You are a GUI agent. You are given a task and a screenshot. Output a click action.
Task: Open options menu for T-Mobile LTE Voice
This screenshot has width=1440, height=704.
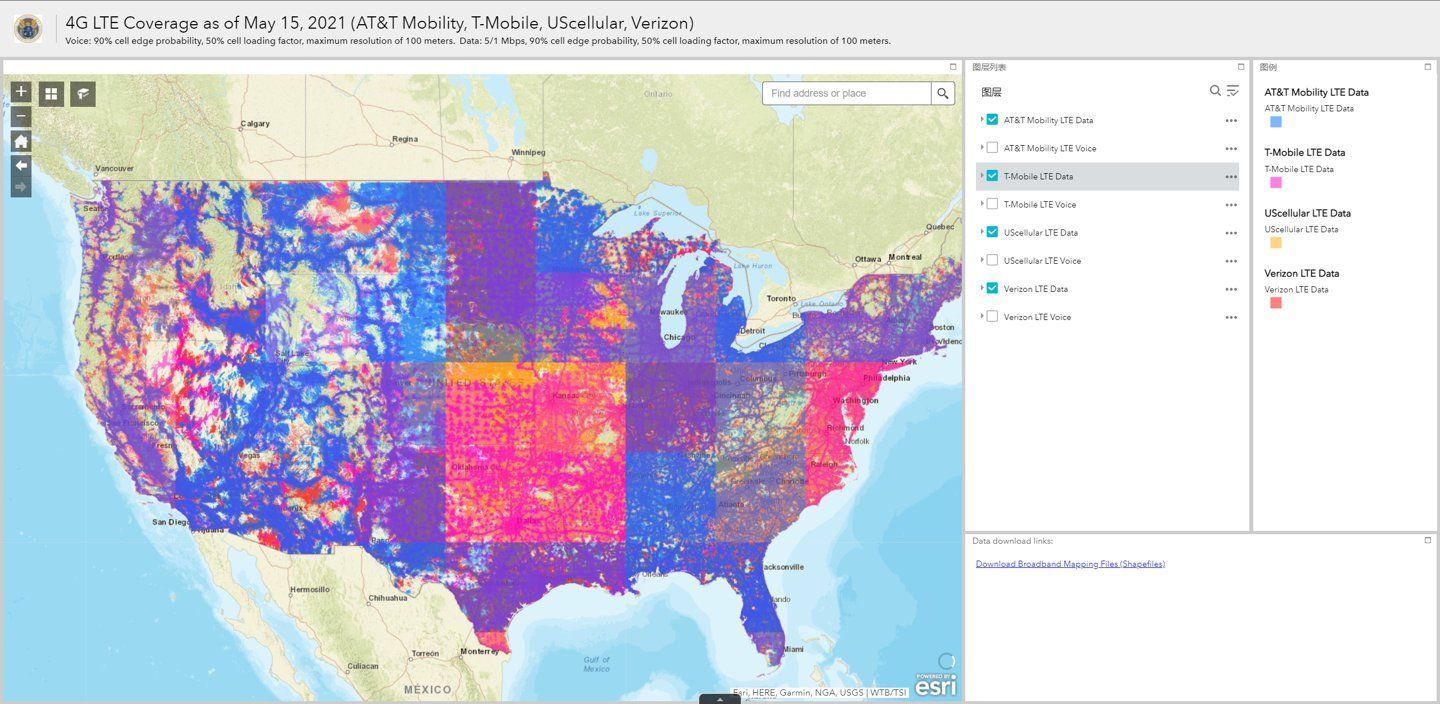click(x=1231, y=204)
